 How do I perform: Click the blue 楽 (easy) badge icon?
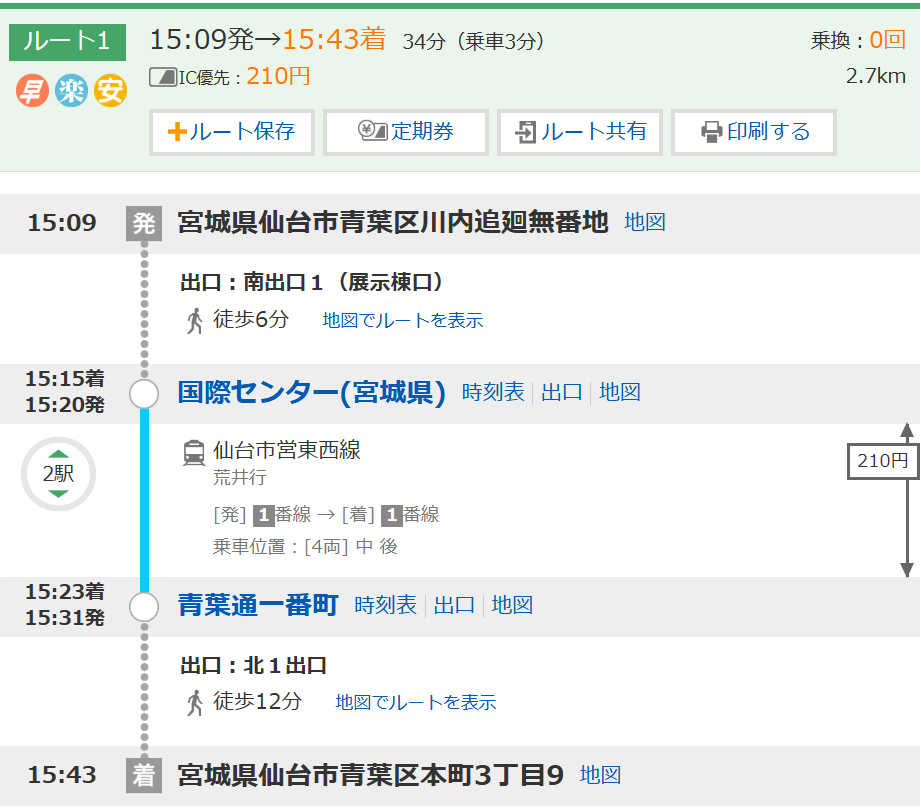click(x=71, y=91)
